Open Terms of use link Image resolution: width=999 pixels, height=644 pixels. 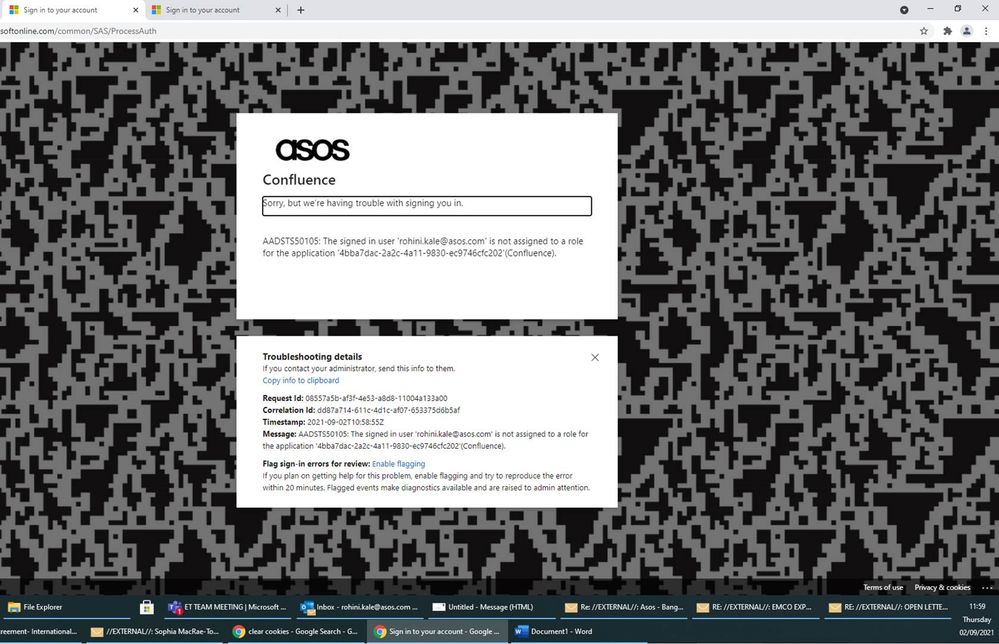[883, 587]
